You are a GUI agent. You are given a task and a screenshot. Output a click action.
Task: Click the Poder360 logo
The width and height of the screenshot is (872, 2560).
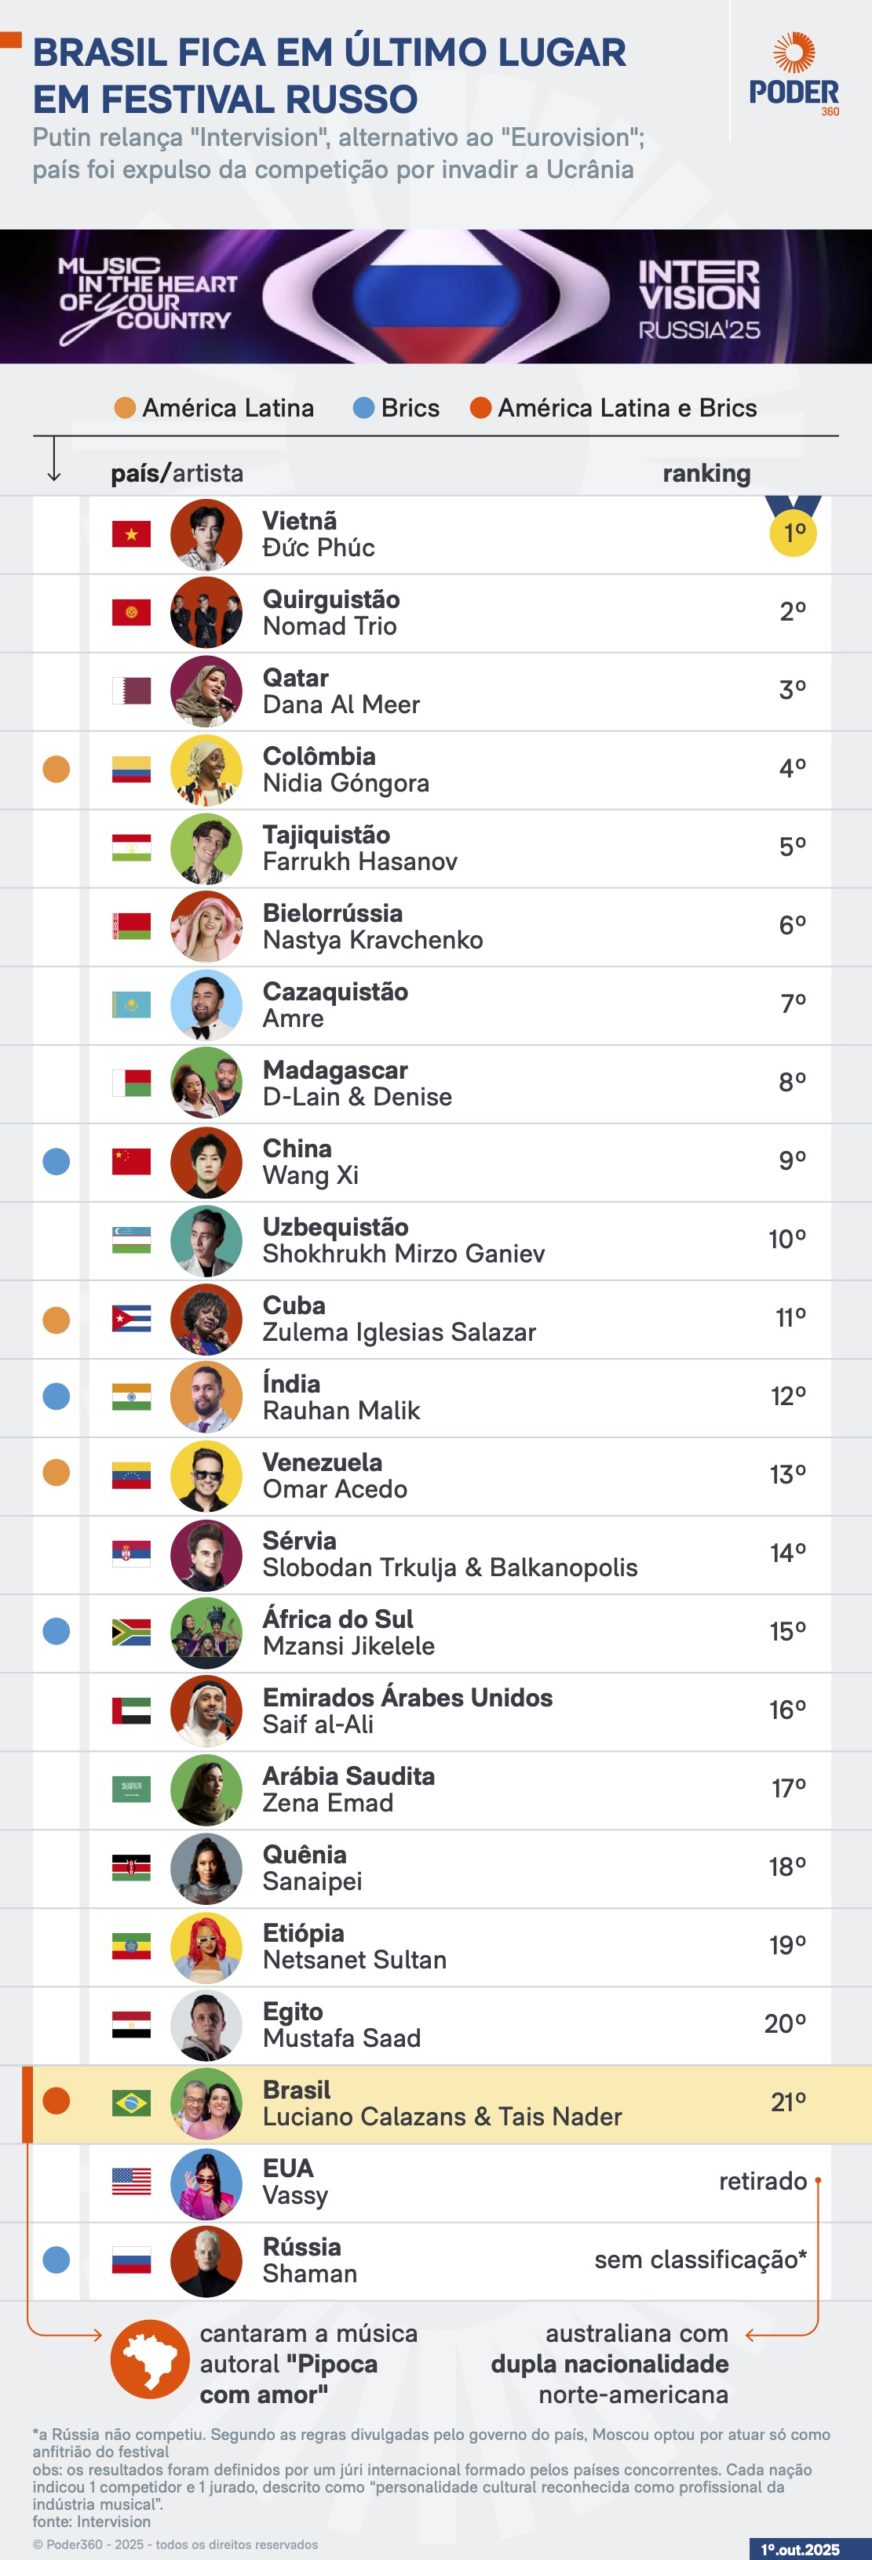794,75
